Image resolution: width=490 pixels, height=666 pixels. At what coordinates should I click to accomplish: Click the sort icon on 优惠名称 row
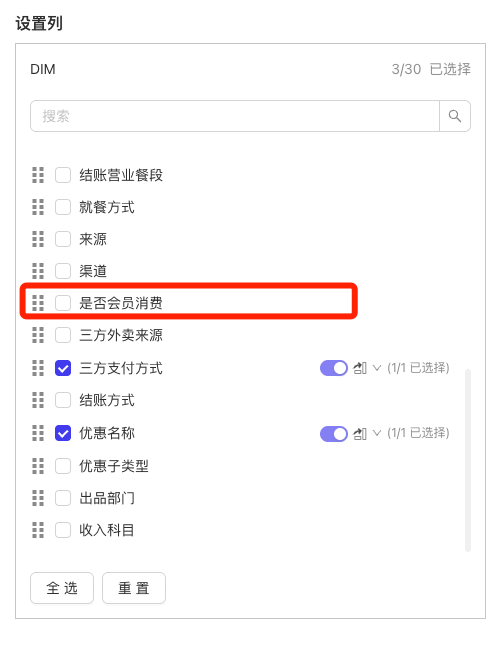pos(360,434)
